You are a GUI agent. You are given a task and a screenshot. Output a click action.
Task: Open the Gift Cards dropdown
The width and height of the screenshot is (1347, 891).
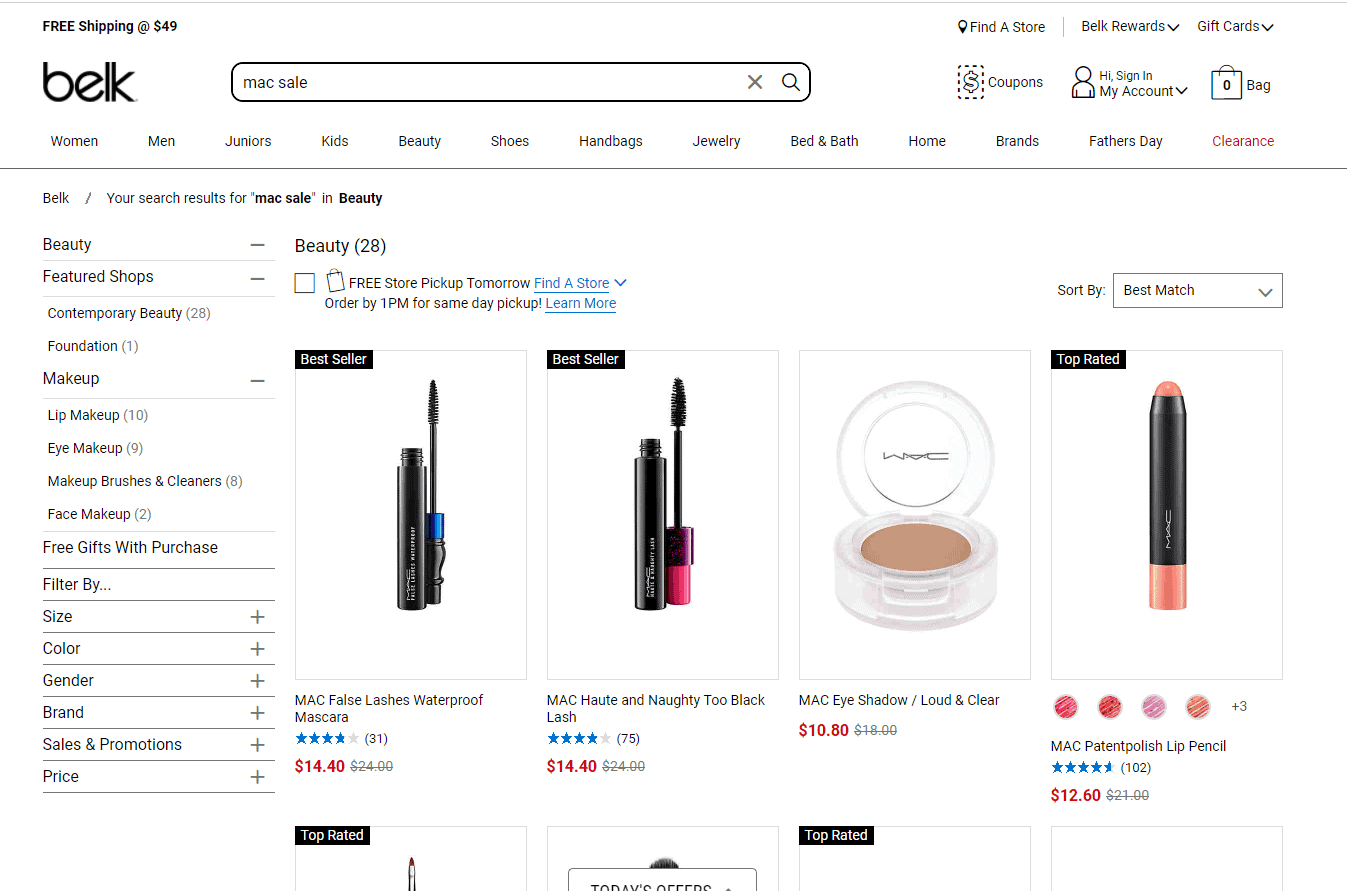[x=1235, y=27]
